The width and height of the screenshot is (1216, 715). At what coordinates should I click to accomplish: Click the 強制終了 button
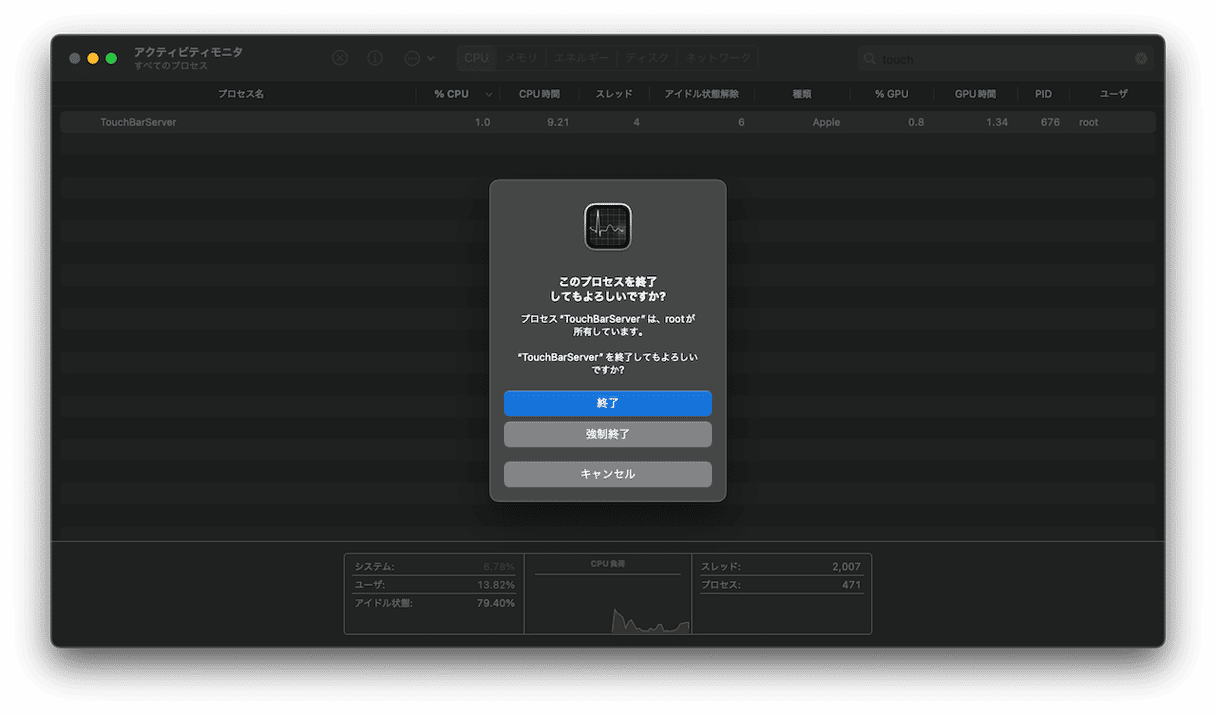[608, 435]
